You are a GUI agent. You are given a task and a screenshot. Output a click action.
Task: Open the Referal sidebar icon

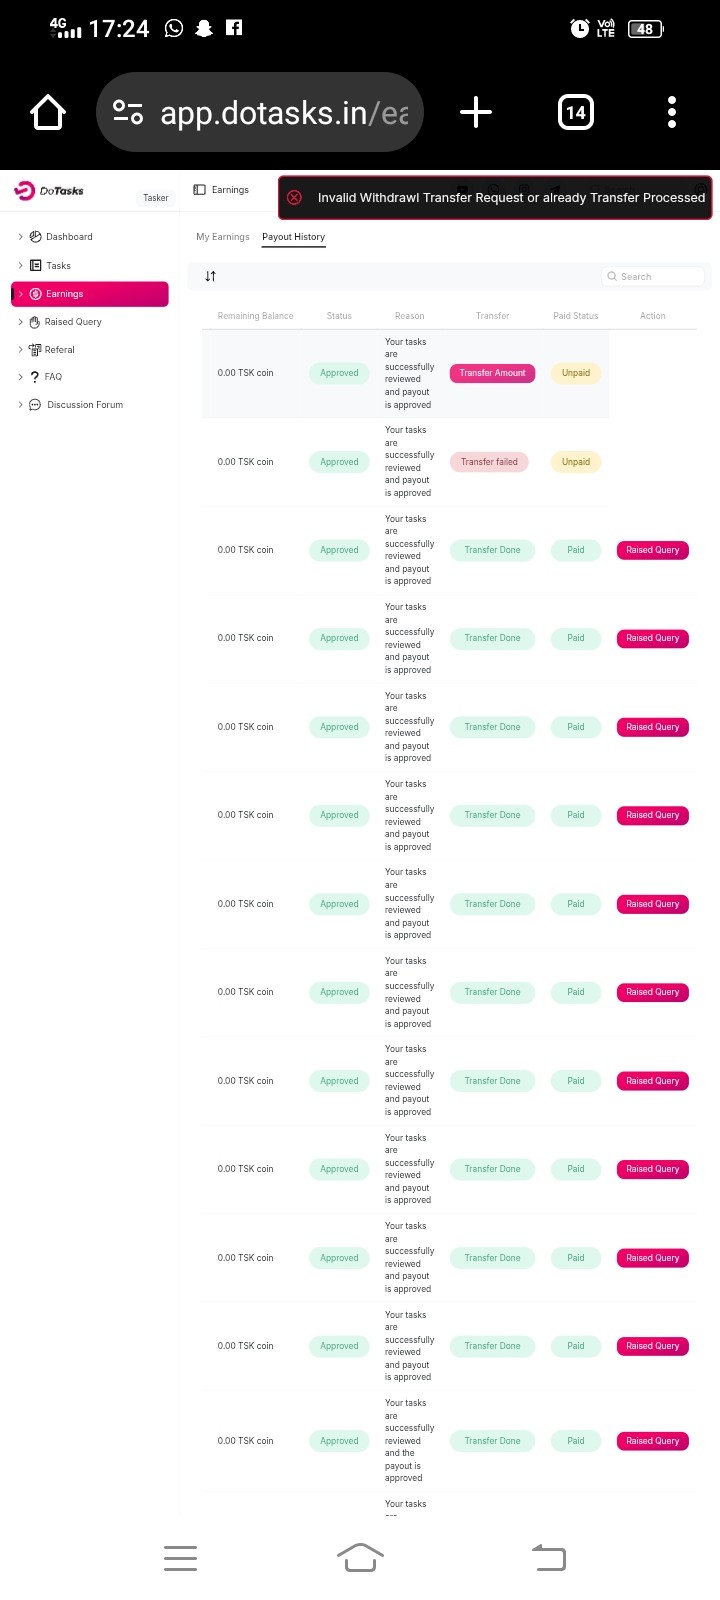pyautogui.click(x=35, y=350)
